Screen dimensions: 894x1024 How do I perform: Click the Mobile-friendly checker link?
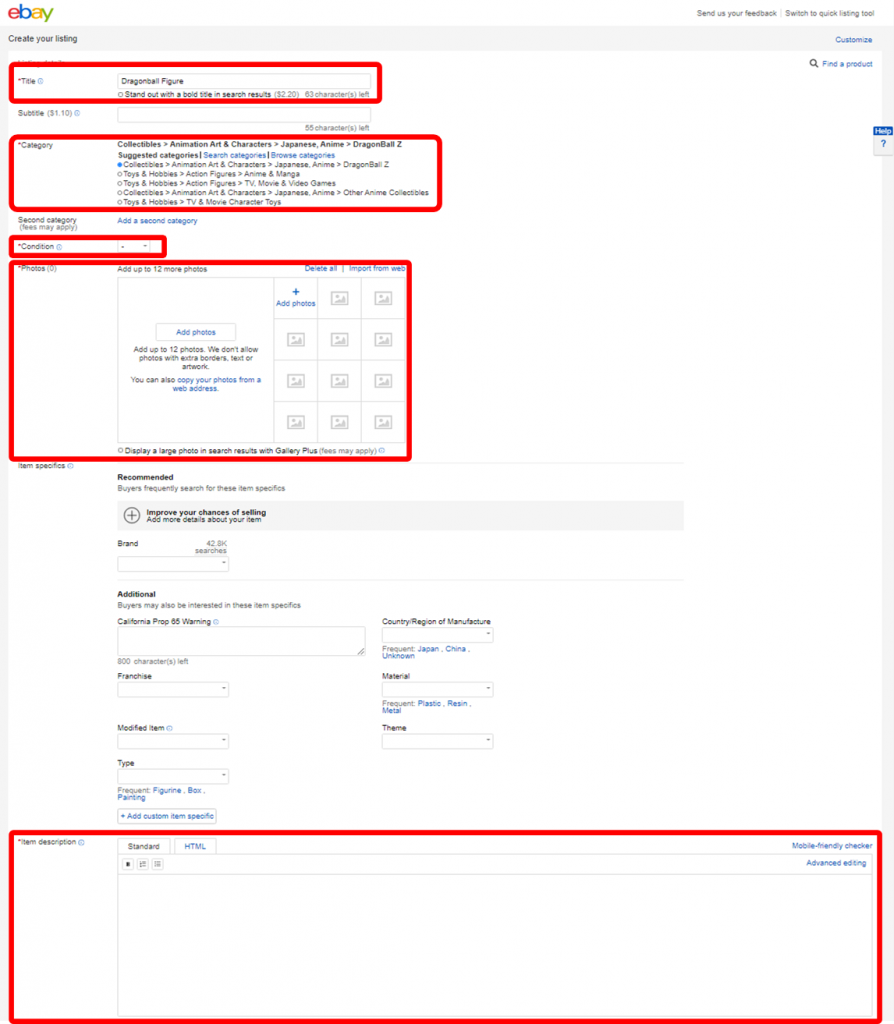coord(832,846)
